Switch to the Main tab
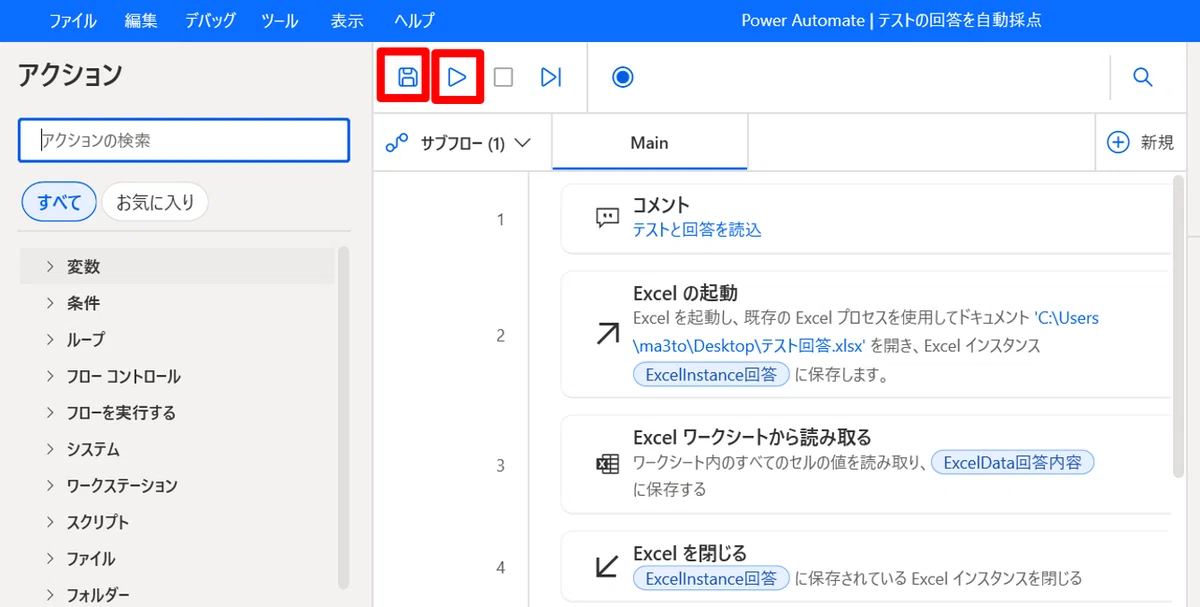 click(x=649, y=142)
